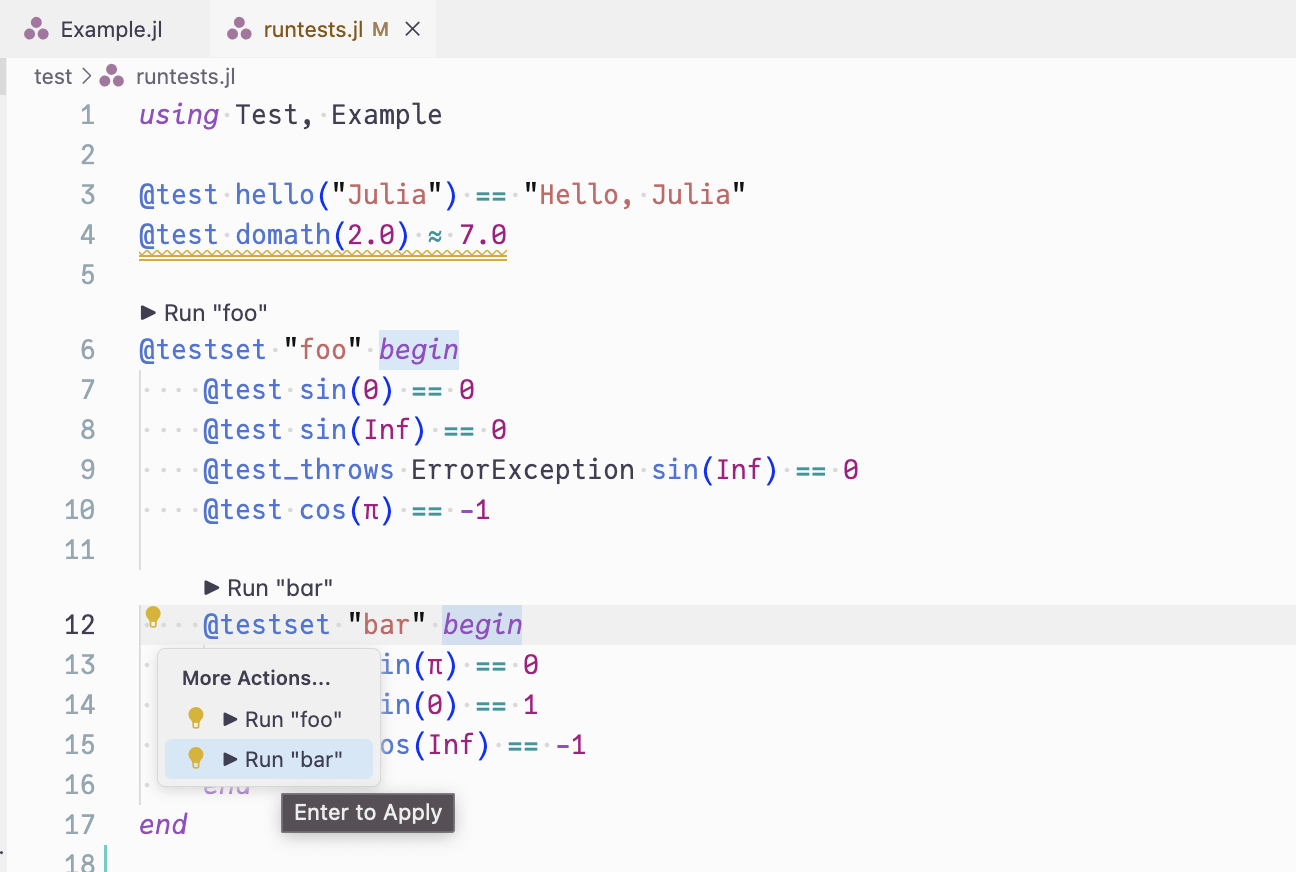Click the Julia icon on the Example.jl tab
Viewport: 1296px width, 872px height.
pyautogui.click(x=36, y=28)
